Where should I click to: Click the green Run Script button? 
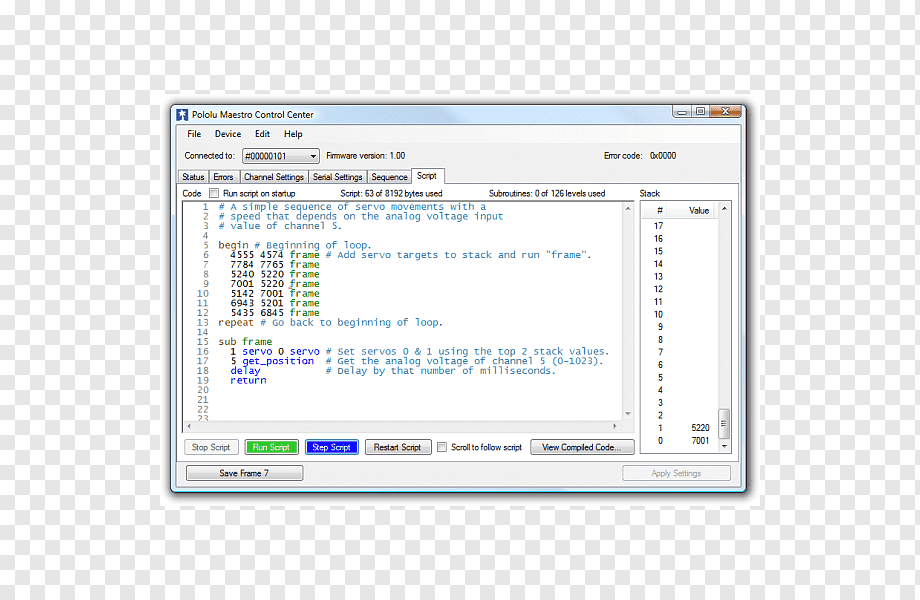click(272, 447)
